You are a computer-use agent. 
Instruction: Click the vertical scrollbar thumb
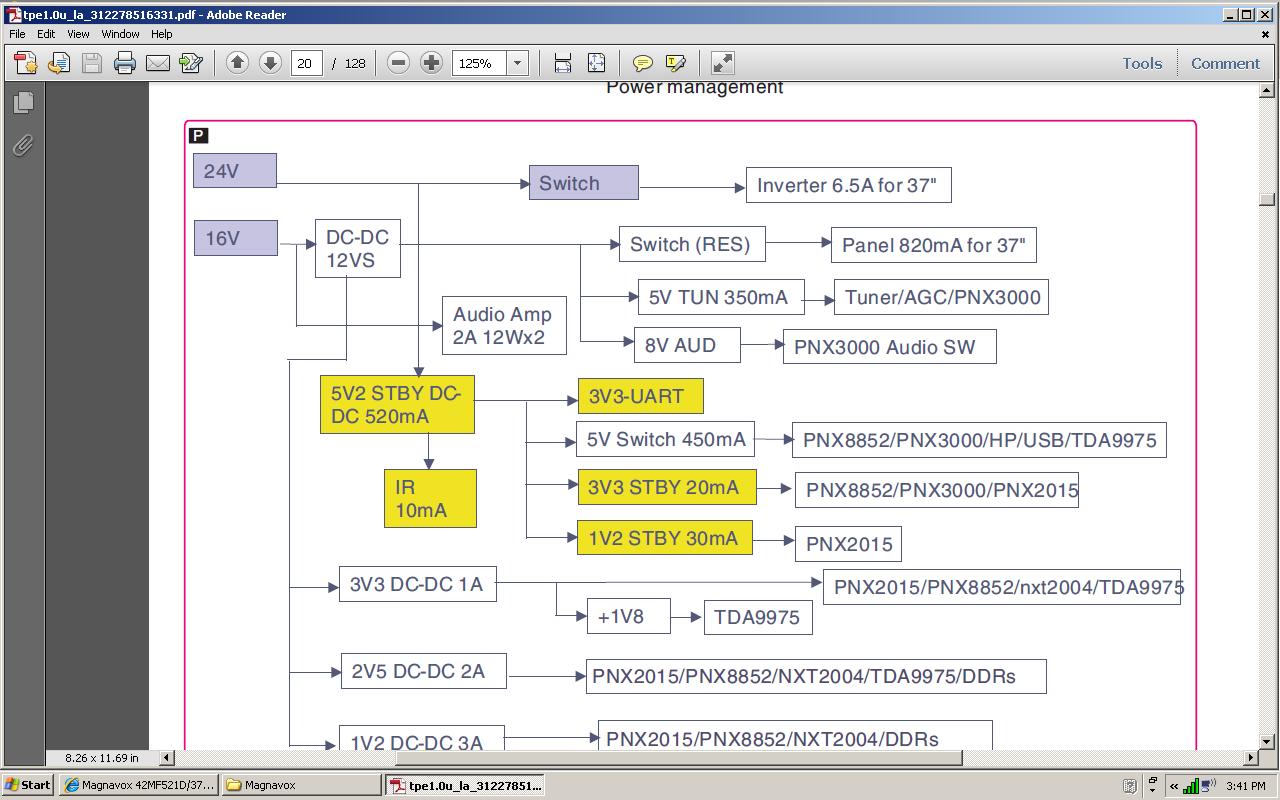point(1267,199)
